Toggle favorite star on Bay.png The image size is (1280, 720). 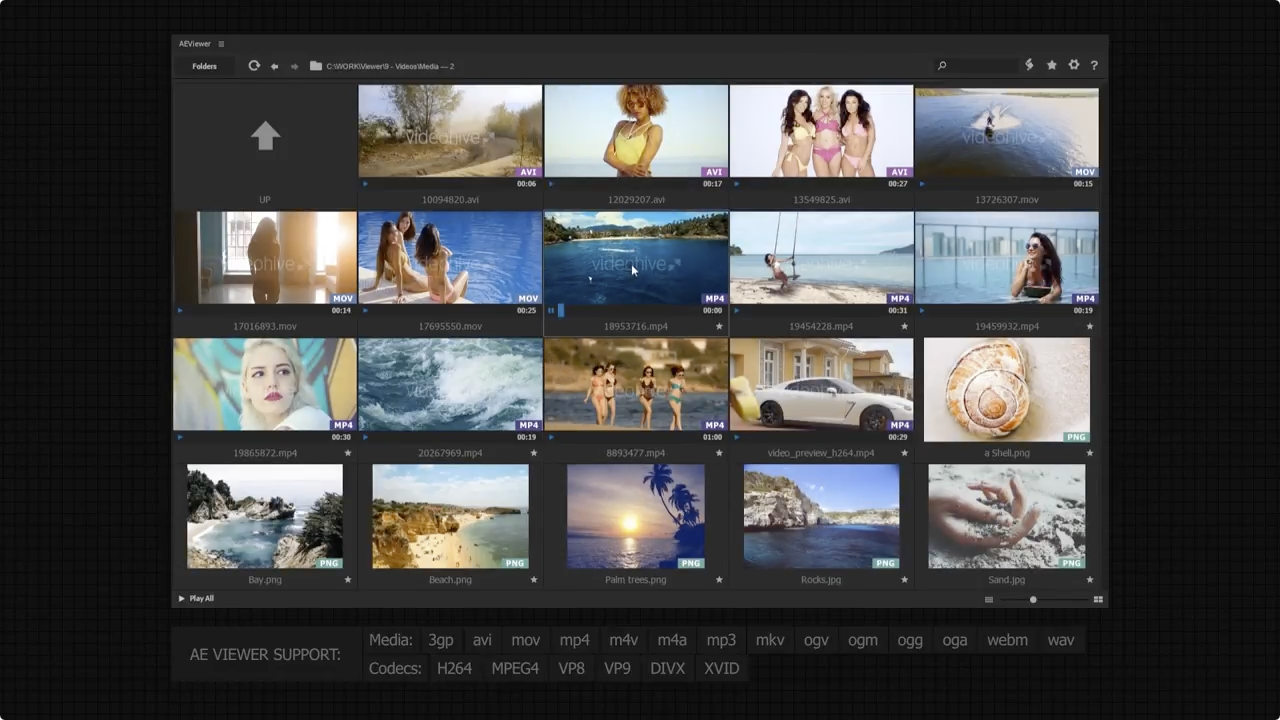coord(348,580)
